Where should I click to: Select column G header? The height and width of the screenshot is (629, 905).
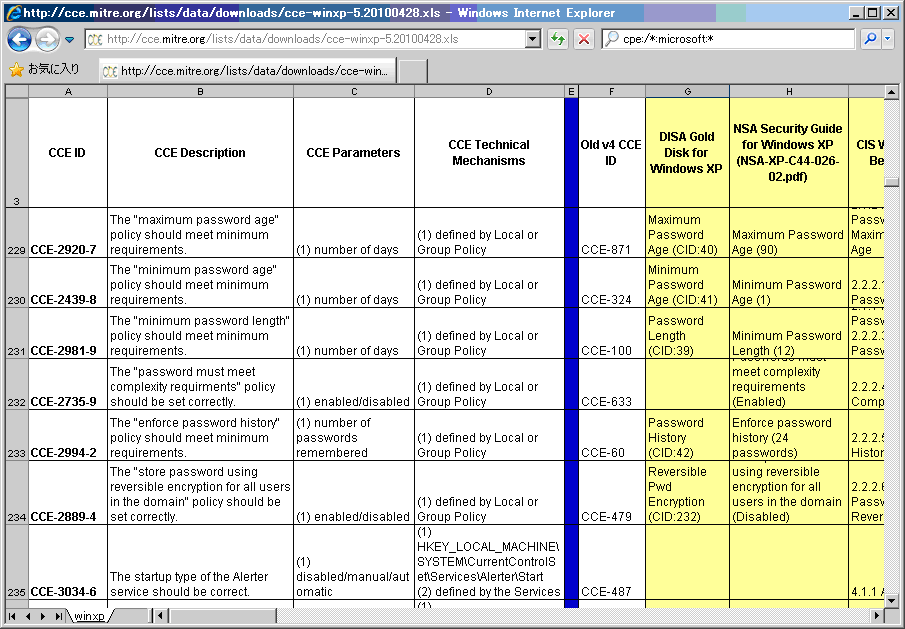pyautogui.click(x=687, y=91)
